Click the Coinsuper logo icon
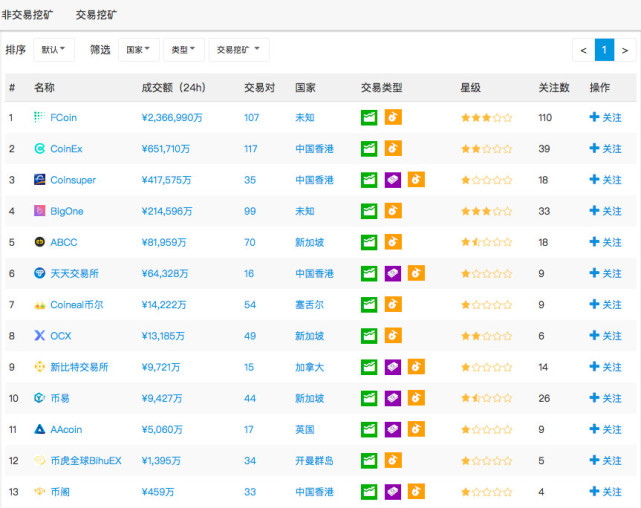Image resolution: width=641 pixels, height=508 pixels. (39, 179)
